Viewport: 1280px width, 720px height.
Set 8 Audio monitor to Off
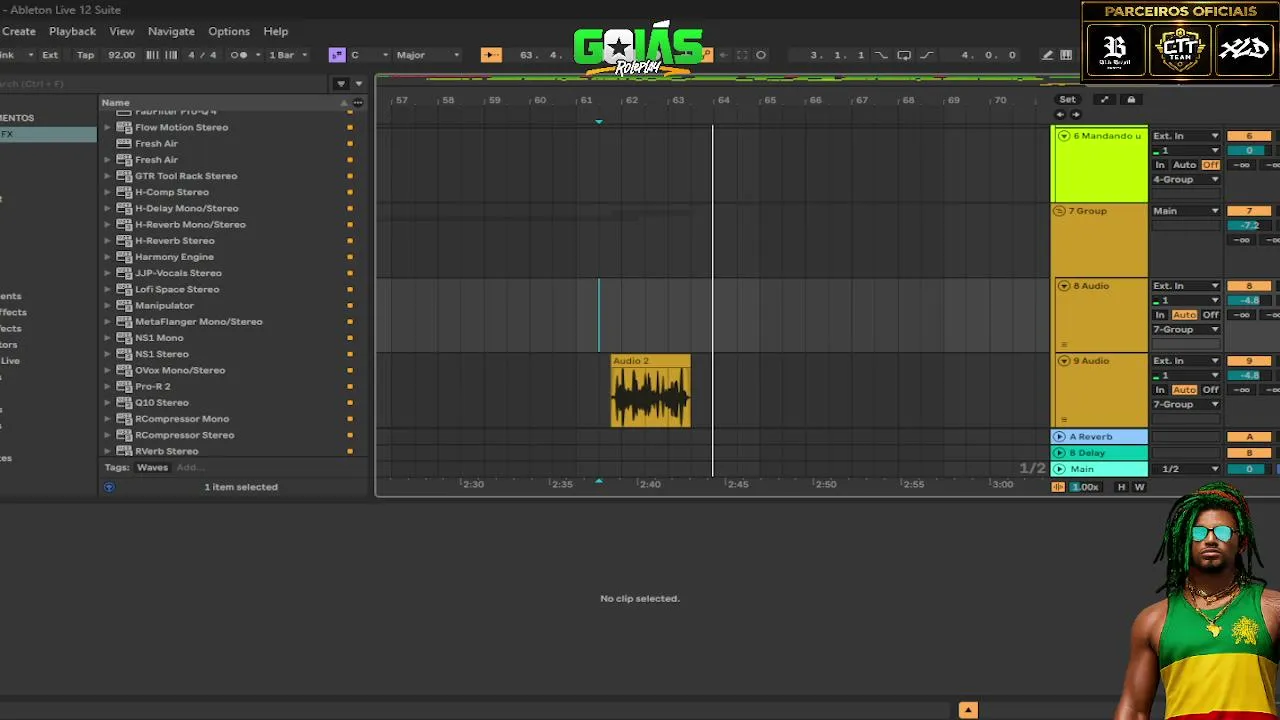1211,315
